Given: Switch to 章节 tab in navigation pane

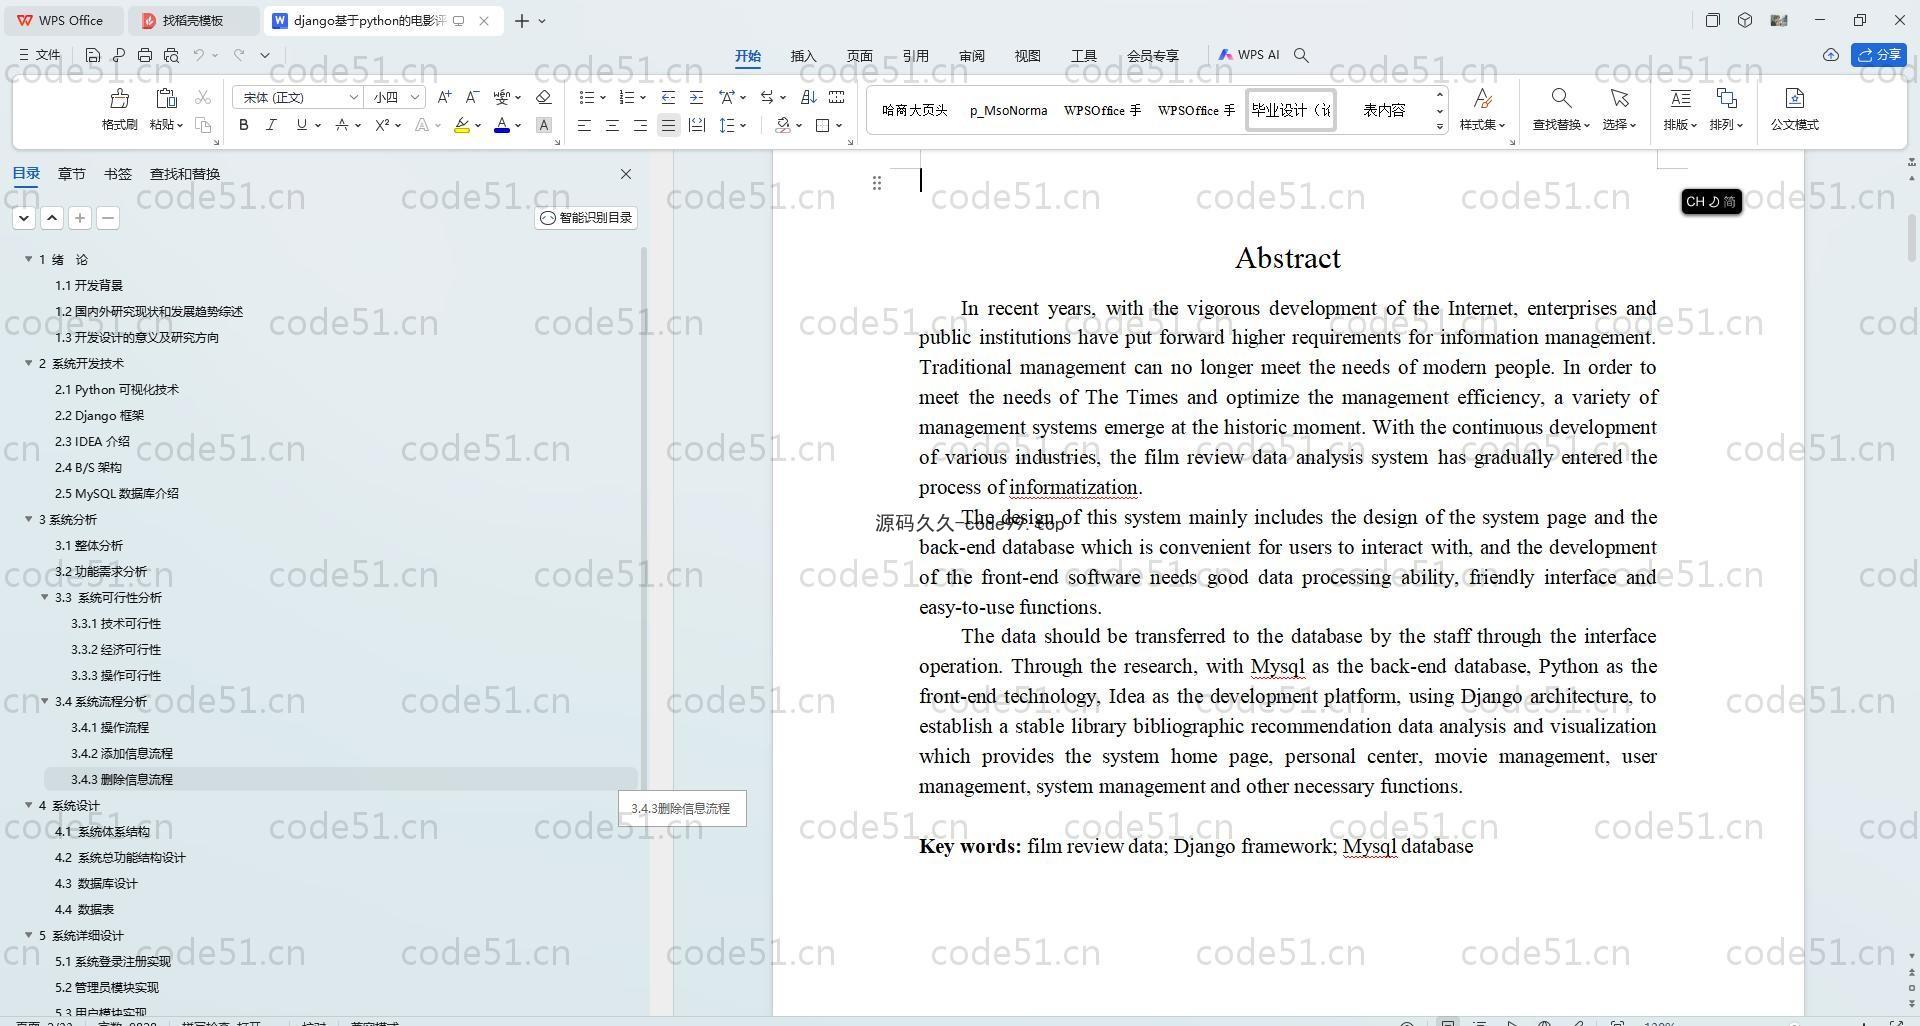Looking at the screenshot, I should 71,173.
